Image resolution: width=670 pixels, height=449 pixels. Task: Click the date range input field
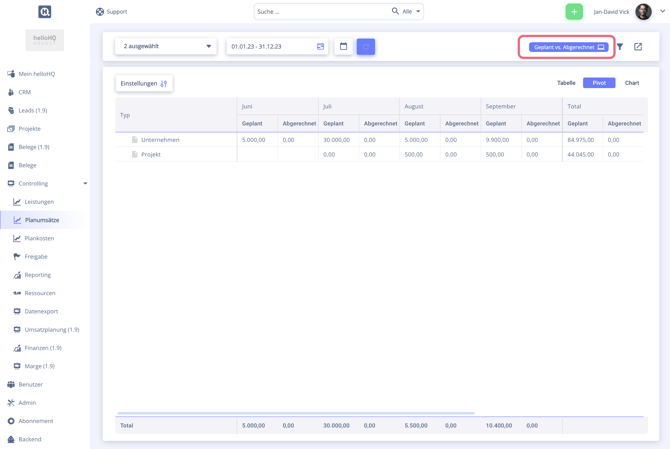pos(272,47)
